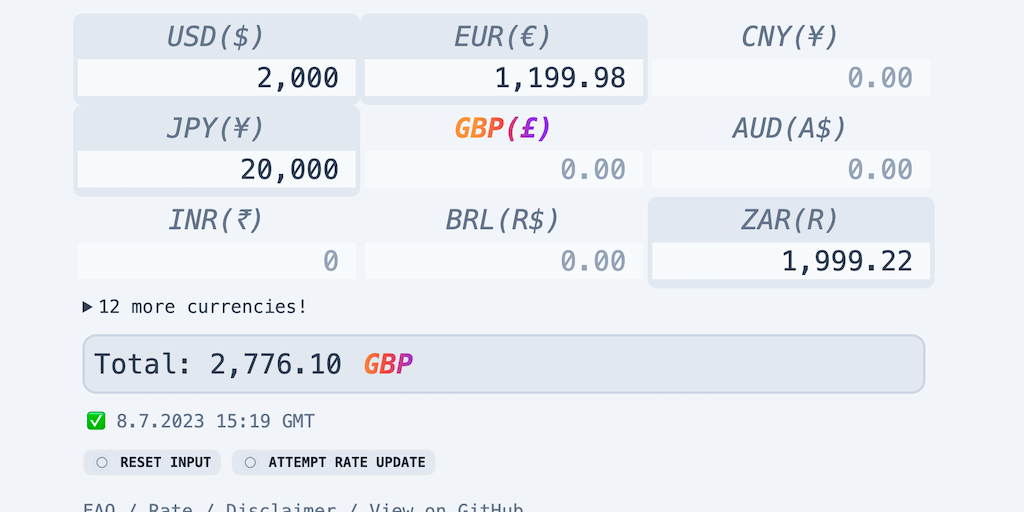Click the CNY(¥) input box

coord(790,78)
